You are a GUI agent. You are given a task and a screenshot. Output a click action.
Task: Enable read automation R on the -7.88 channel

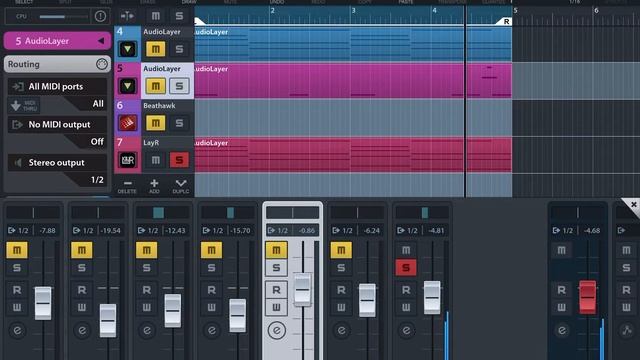17,290
